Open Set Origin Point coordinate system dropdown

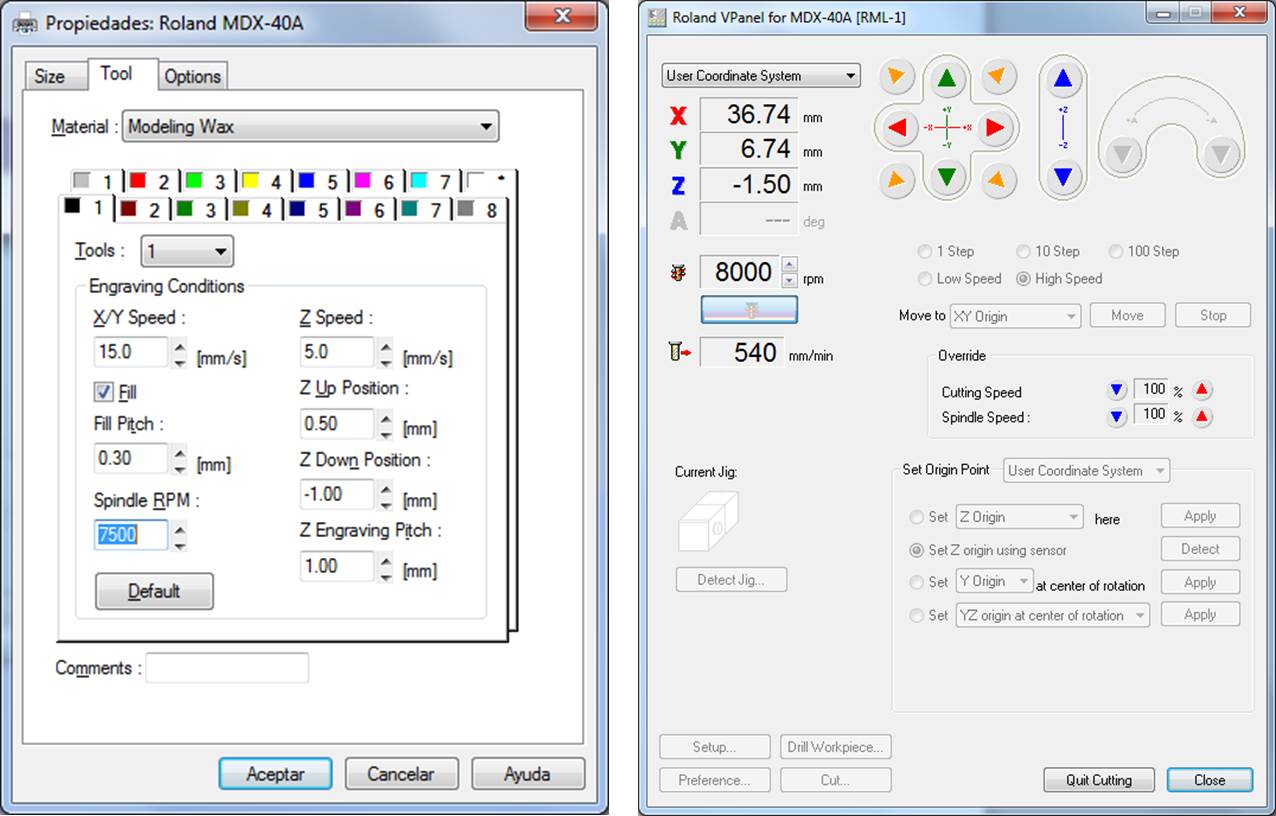point(1087,471)
